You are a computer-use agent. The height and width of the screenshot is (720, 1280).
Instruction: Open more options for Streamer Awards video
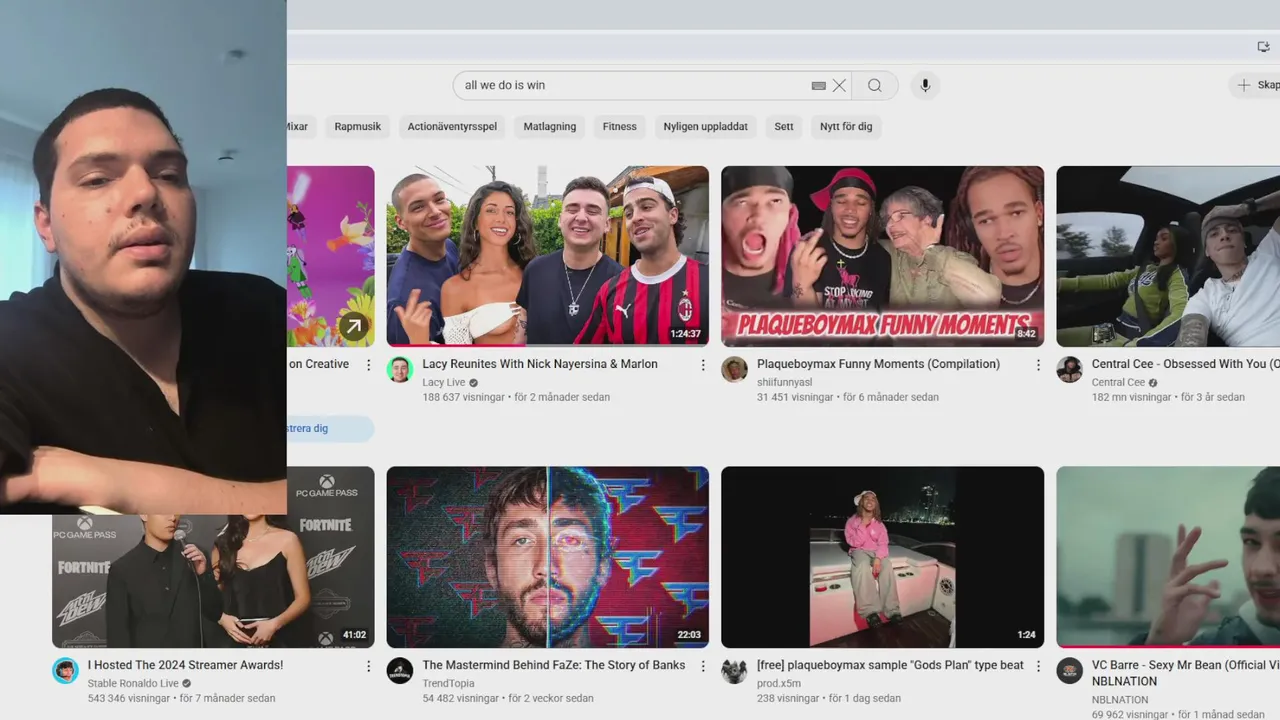point(368,666)
